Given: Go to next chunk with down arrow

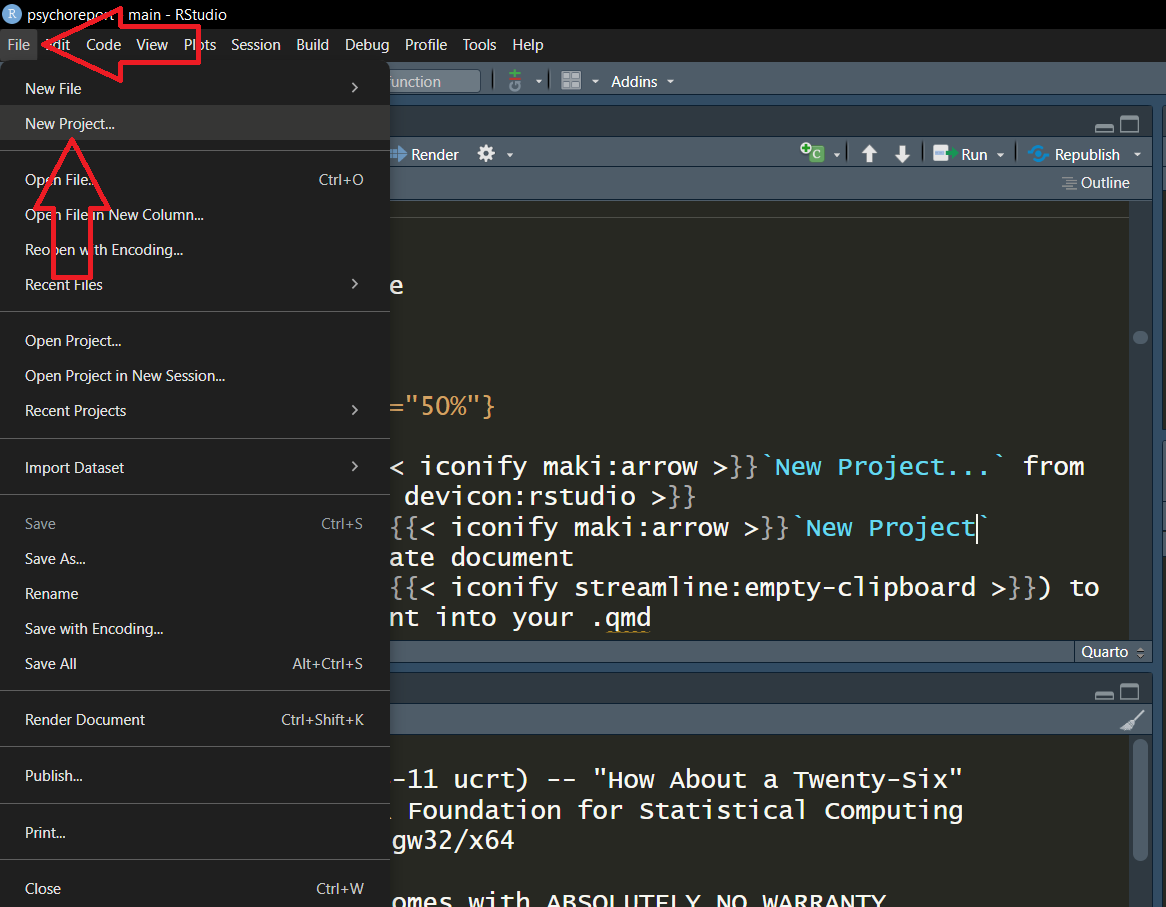Looking at the screenshot, I should (x=902, y=154).
